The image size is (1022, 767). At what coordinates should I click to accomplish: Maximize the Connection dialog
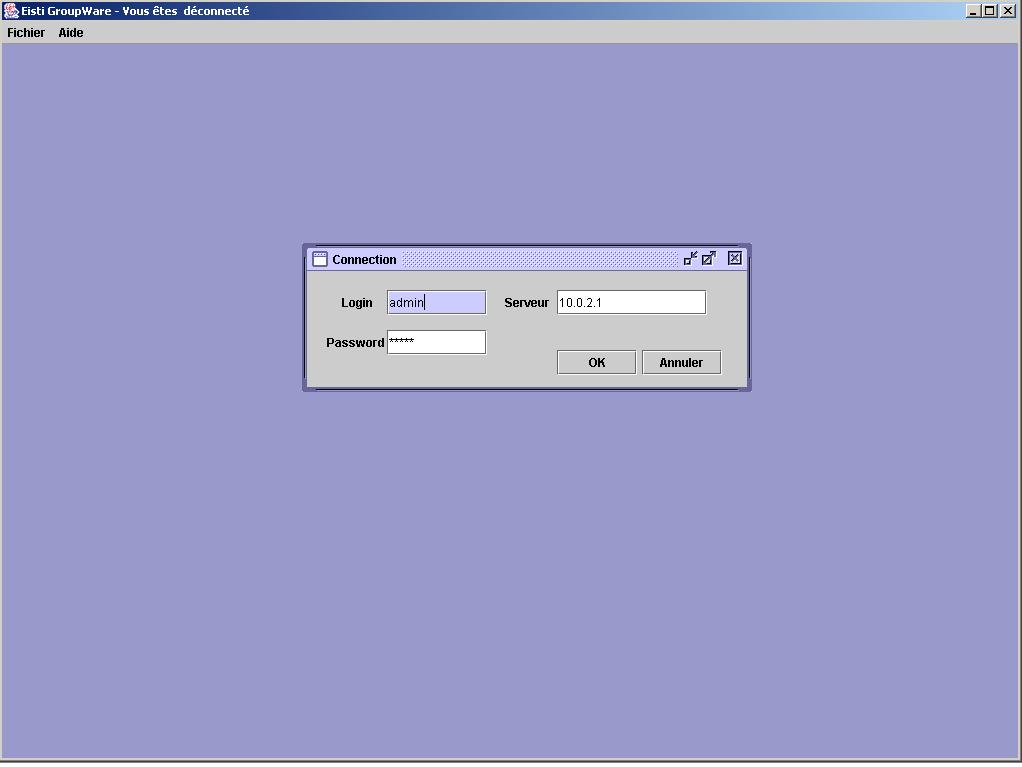point(709,258)
